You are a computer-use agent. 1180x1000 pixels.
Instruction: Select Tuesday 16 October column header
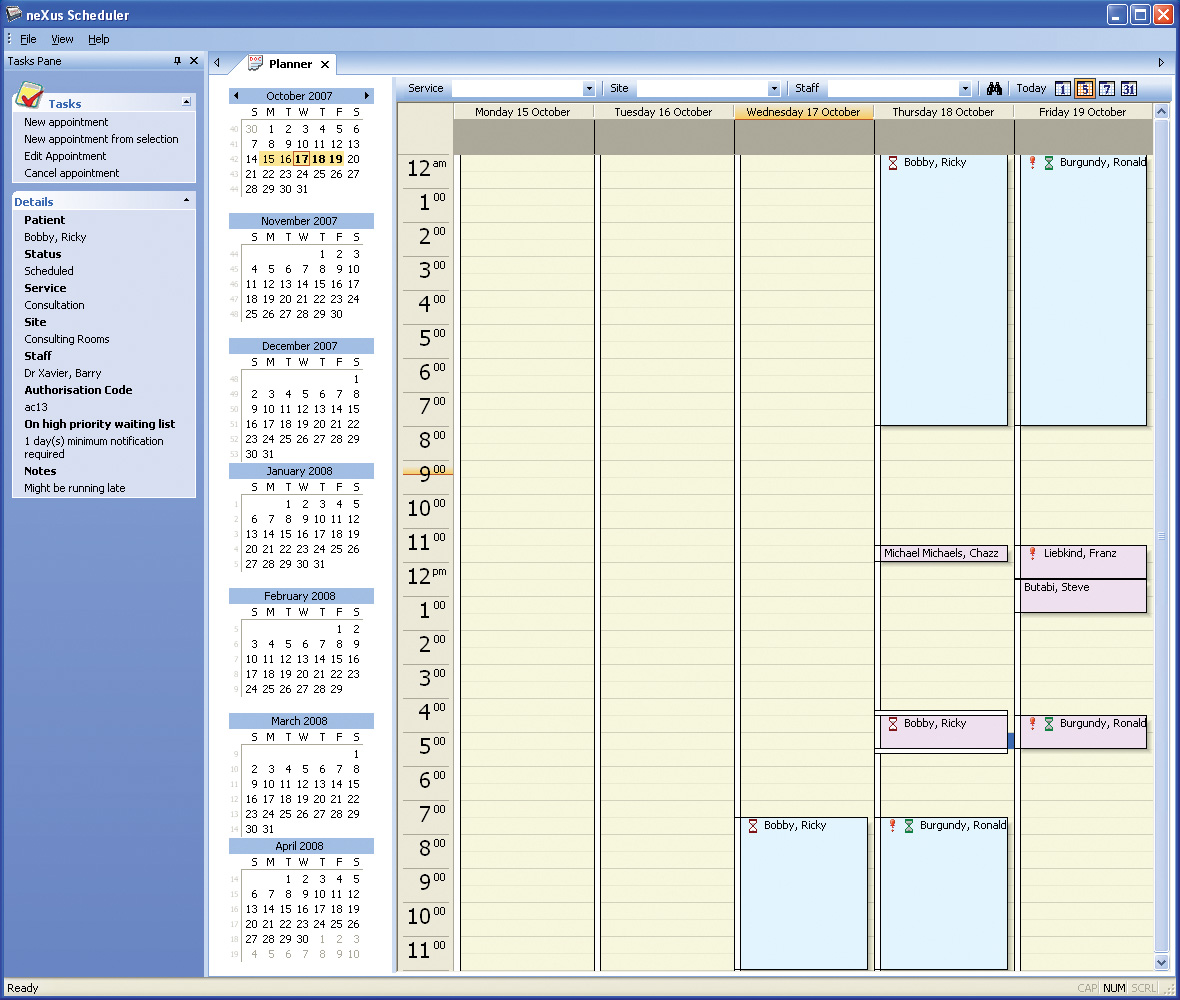(663, 112)
